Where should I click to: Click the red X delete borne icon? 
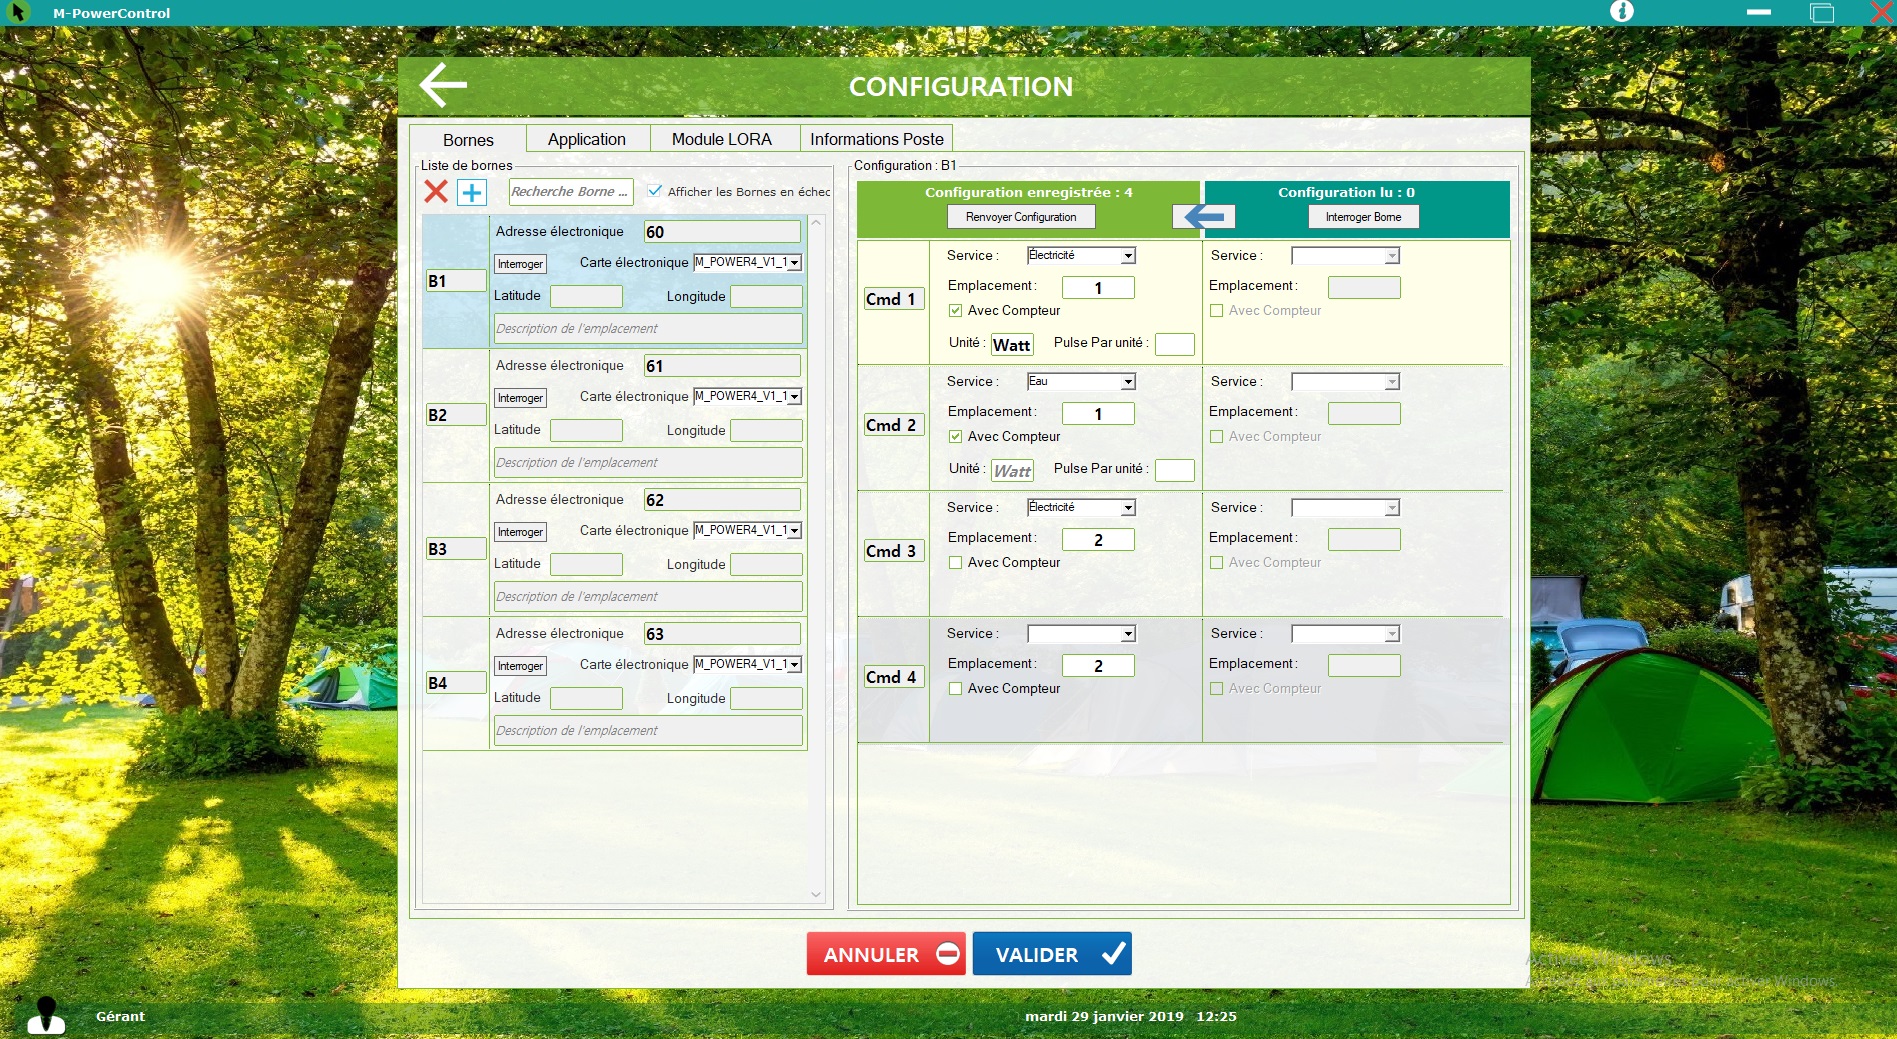pyautogui.click(x=436, y=191)
